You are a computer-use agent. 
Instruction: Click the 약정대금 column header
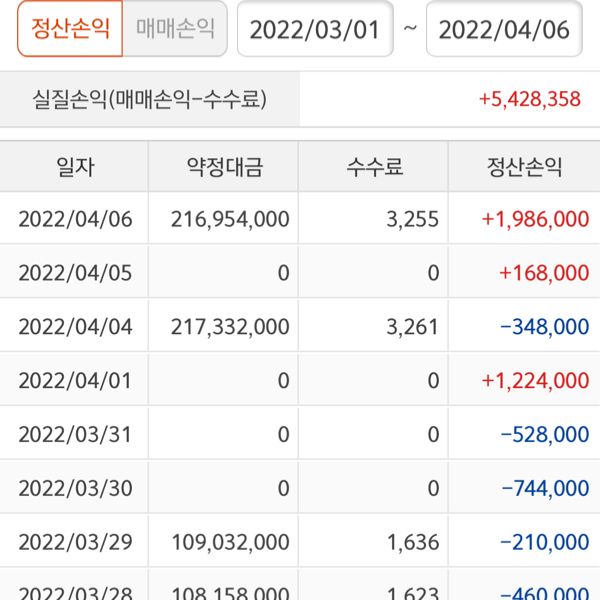(225, 166)
